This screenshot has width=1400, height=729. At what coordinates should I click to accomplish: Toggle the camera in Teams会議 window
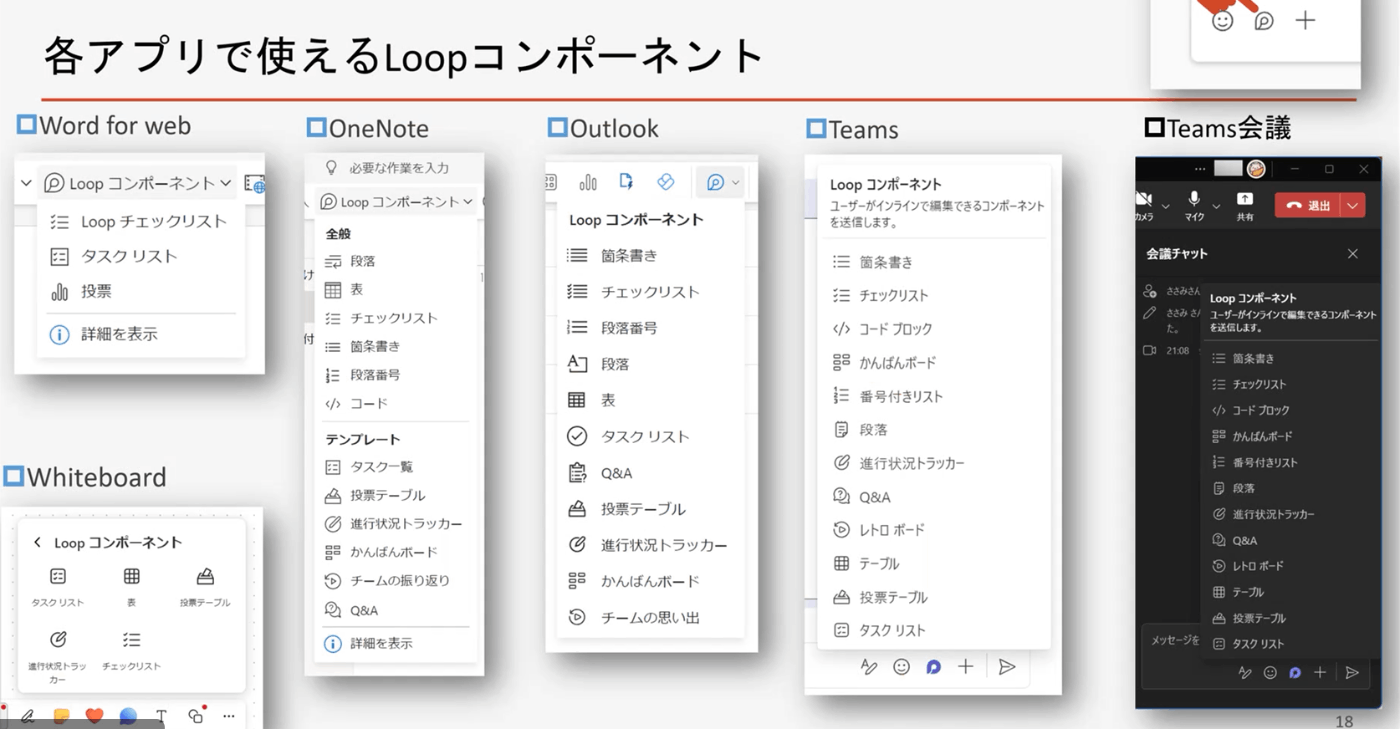[1144, 204]
